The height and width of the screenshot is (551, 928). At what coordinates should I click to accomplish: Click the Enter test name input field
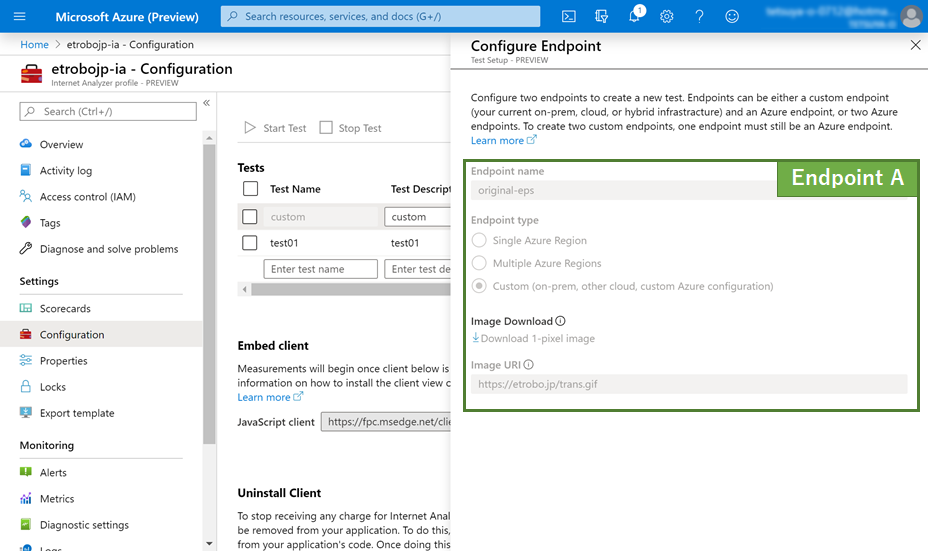[x=320, y=269]
